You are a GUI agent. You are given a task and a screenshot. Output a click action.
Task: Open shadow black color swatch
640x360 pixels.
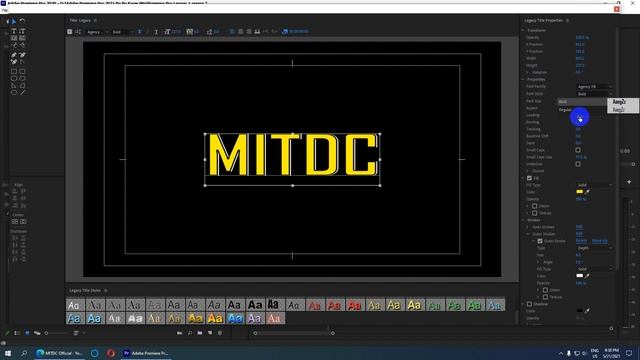[580, 311]
